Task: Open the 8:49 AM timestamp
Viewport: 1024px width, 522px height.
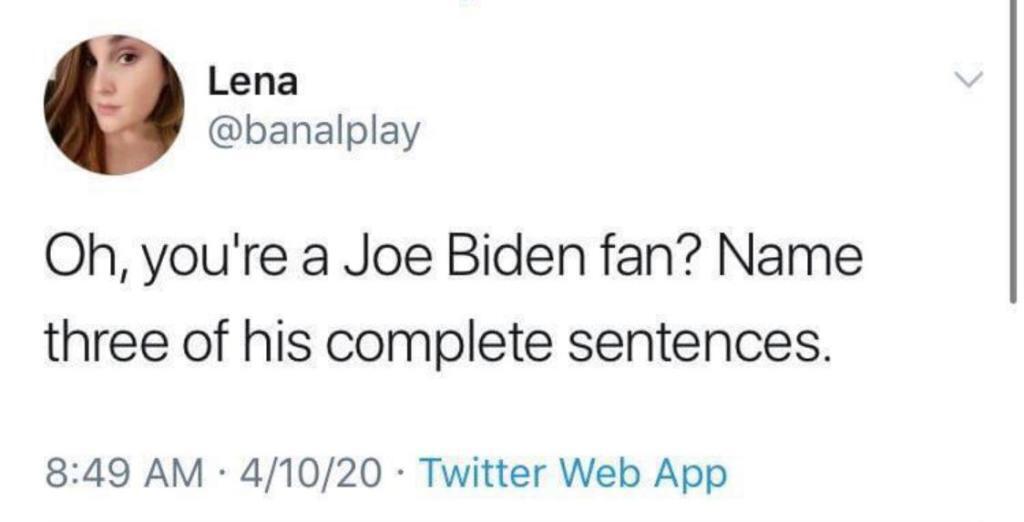Action: click(124, 474)
